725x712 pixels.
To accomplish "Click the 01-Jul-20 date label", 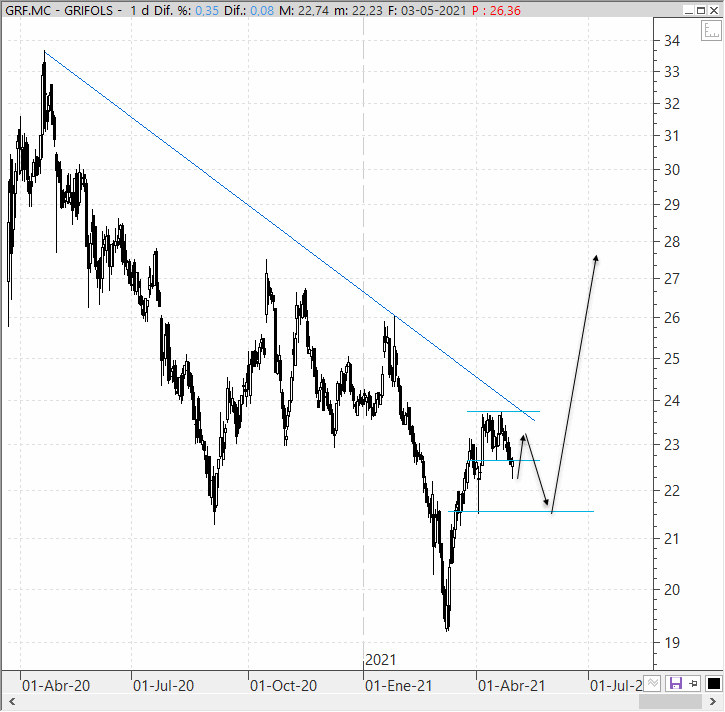I will click(x=163, y=685).
